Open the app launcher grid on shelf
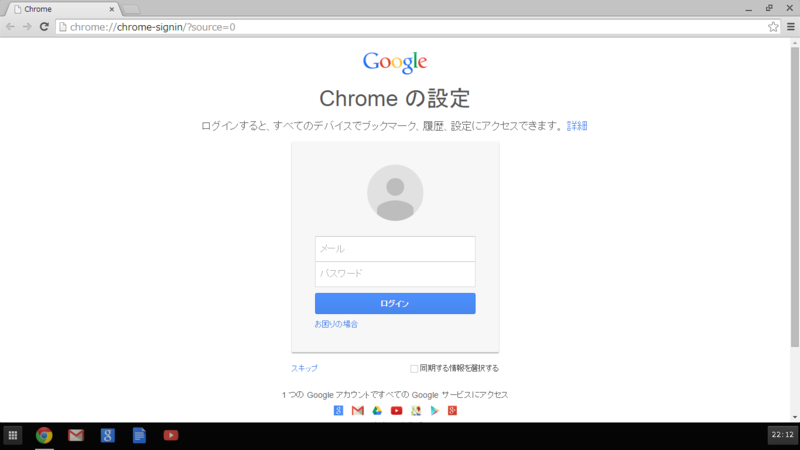 pos(13,435)
